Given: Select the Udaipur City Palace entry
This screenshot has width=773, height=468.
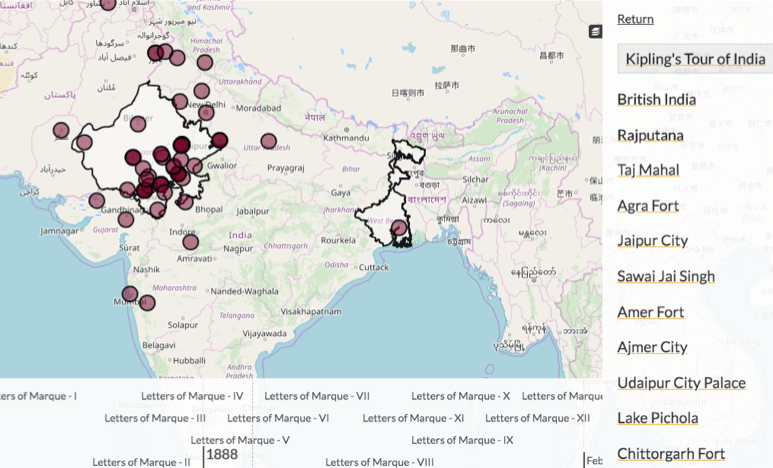Looking at the screenshot, I should (681, 382).
